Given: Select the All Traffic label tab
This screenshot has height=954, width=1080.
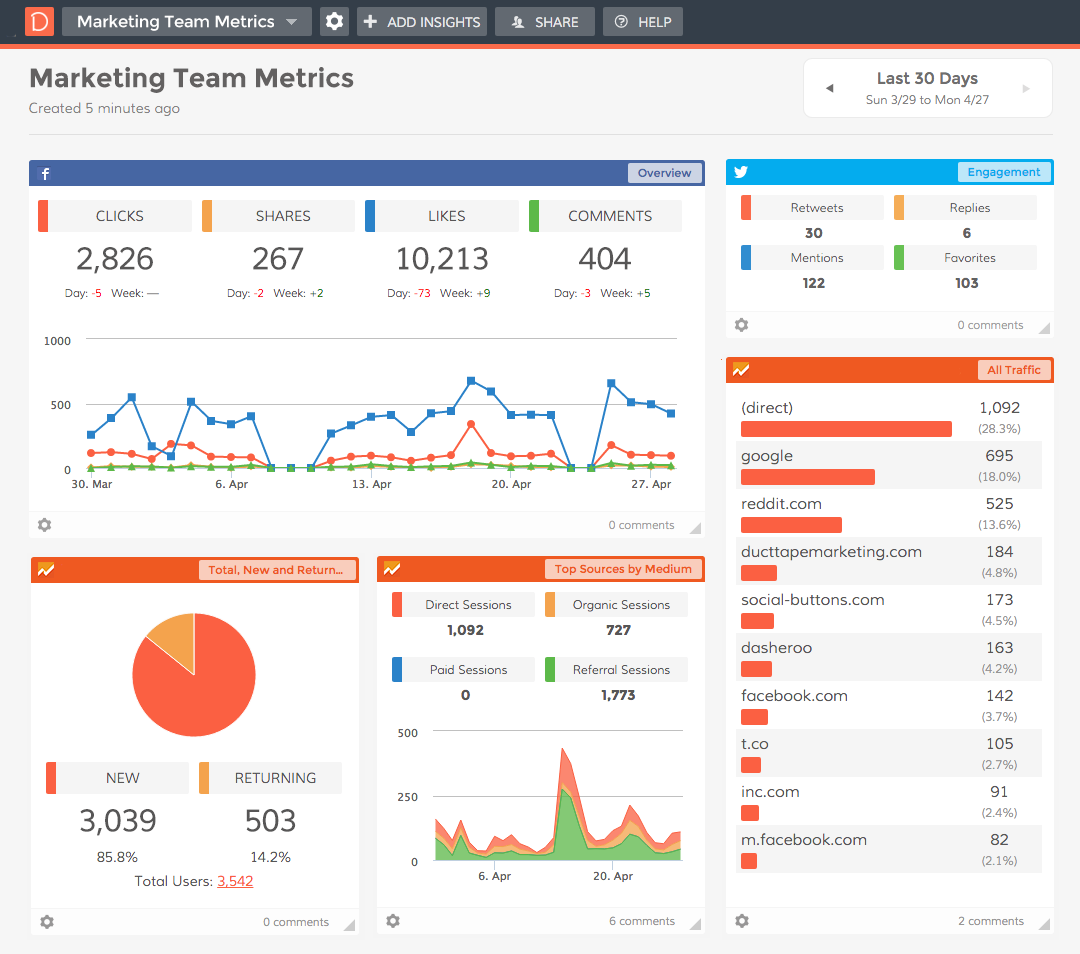Looking at the screenshot, I should (1014, 370).
